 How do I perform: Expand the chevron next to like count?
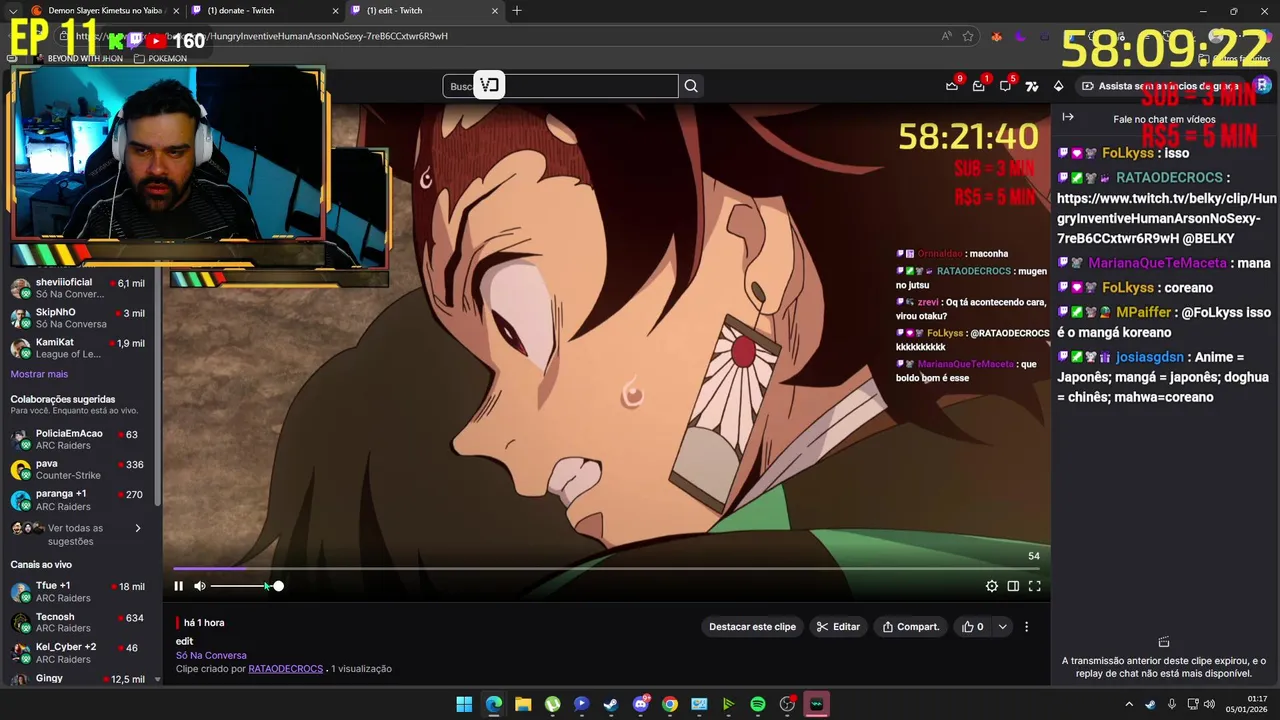(1002, 627)
